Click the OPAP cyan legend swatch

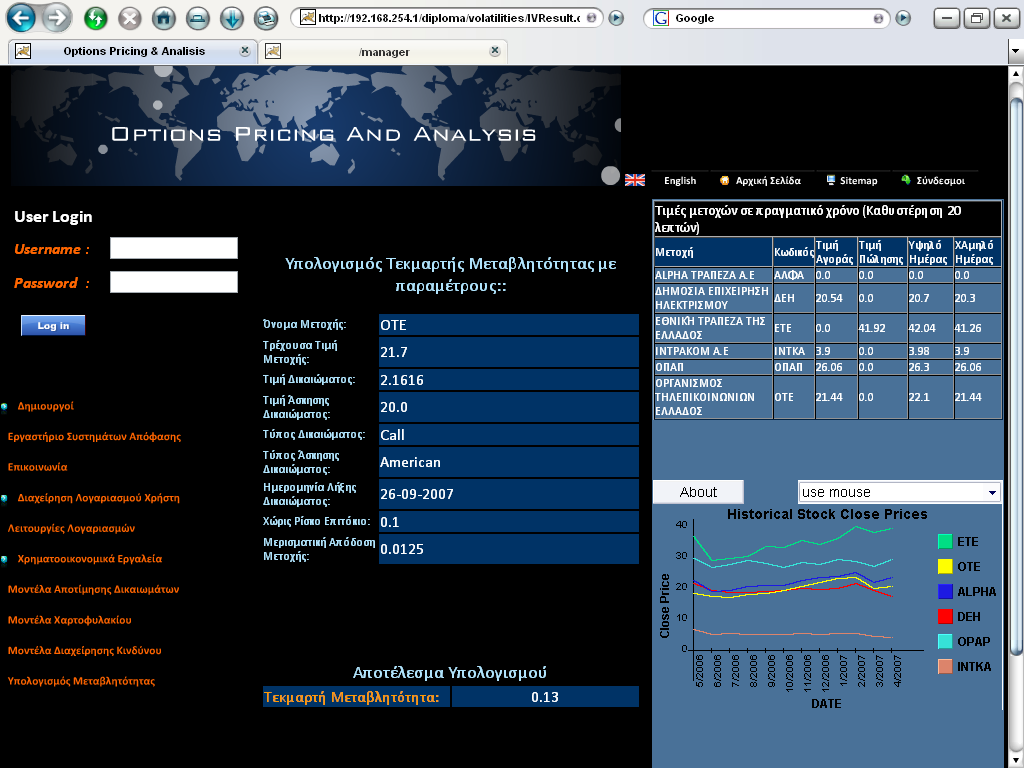(945, 641)
